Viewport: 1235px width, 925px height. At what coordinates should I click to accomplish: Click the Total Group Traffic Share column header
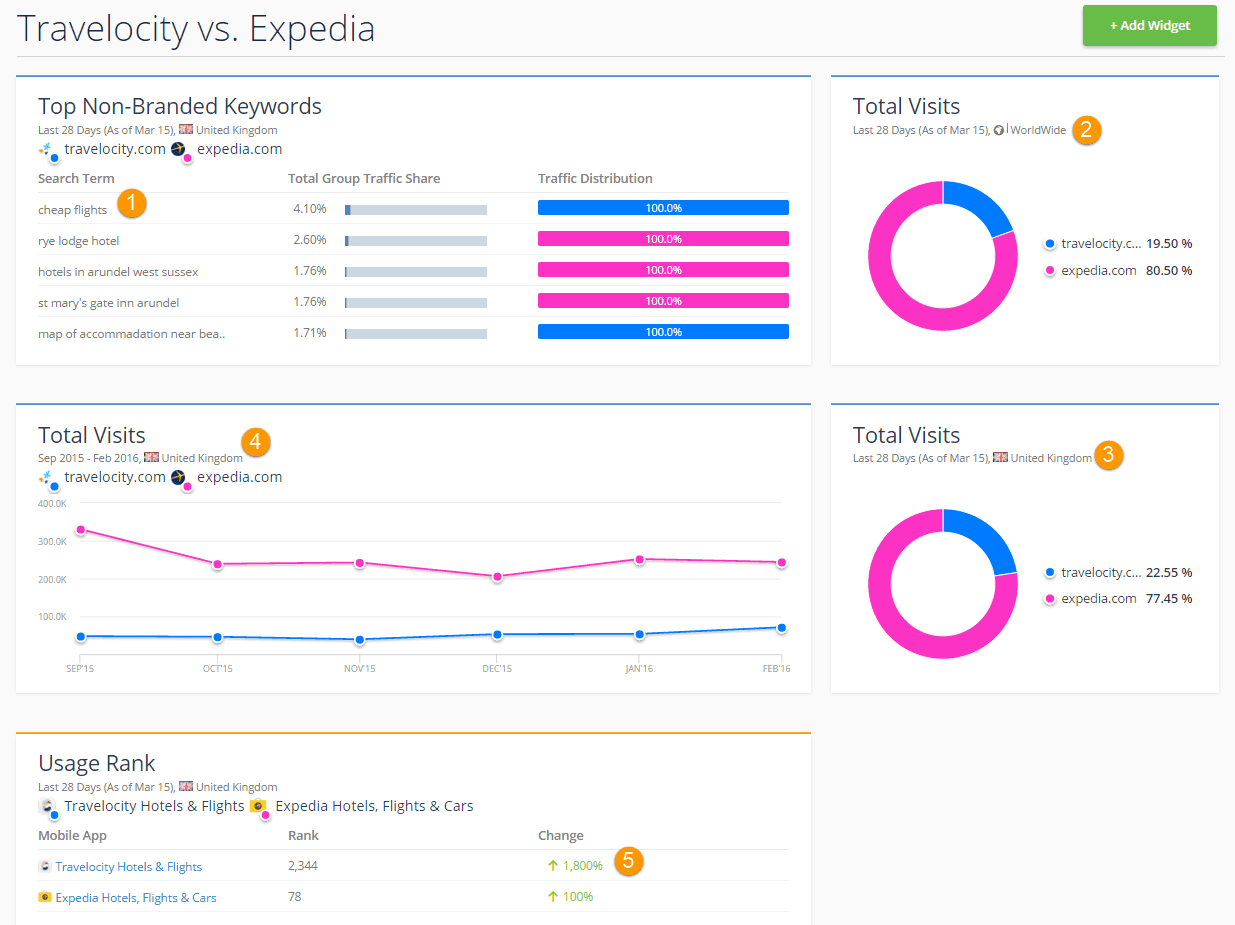click(364, 179)
